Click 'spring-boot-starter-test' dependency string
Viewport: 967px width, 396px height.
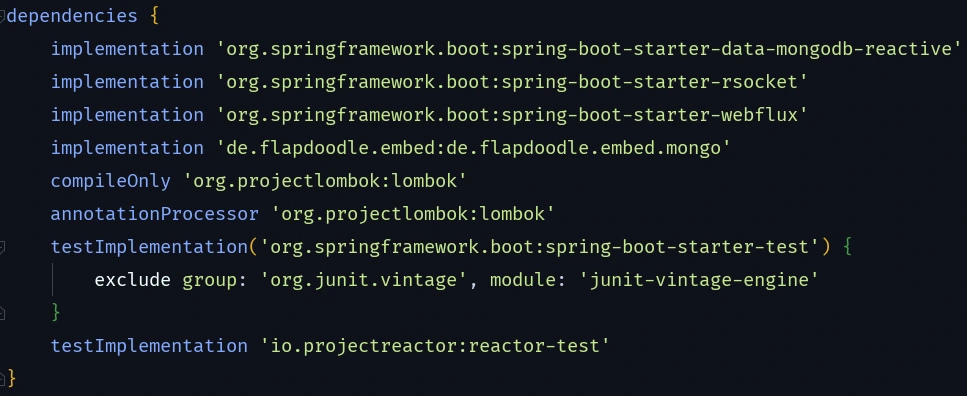click(540, 247)
